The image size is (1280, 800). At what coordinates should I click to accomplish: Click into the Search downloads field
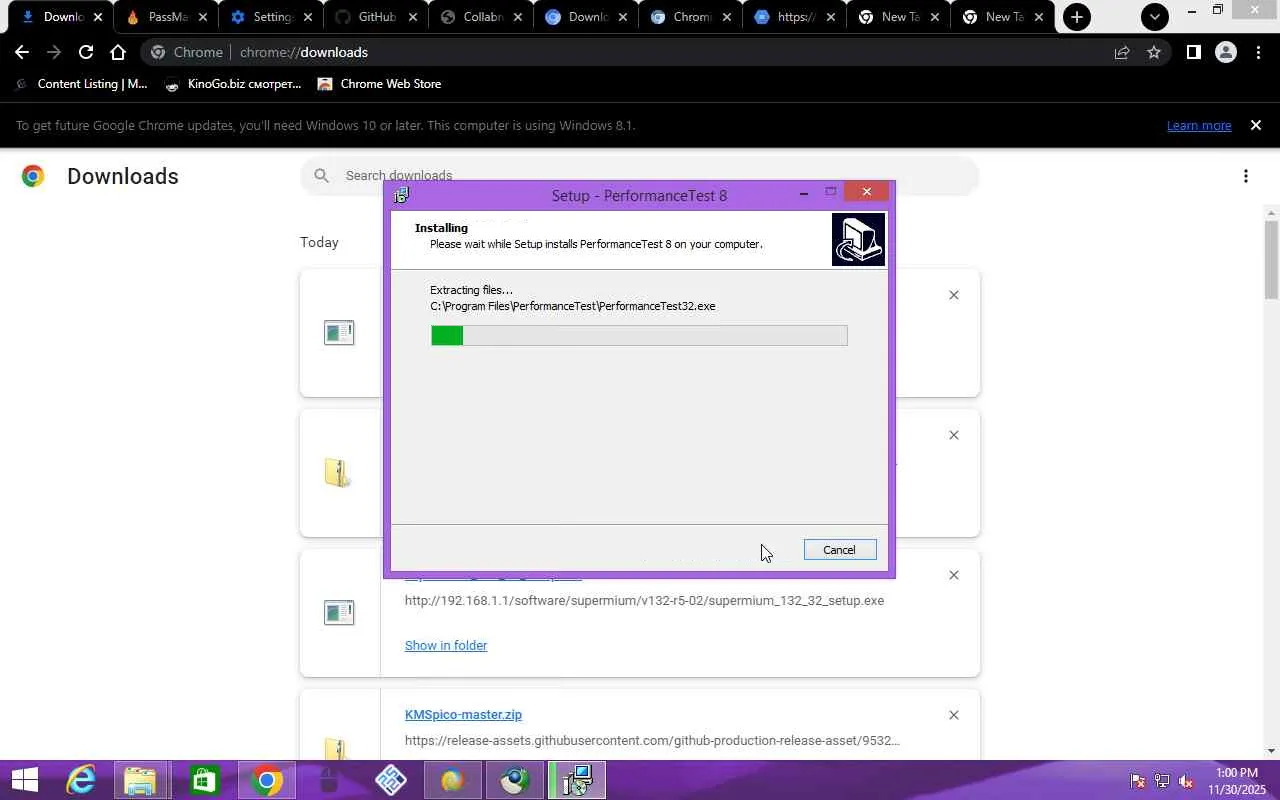(640, 176)
